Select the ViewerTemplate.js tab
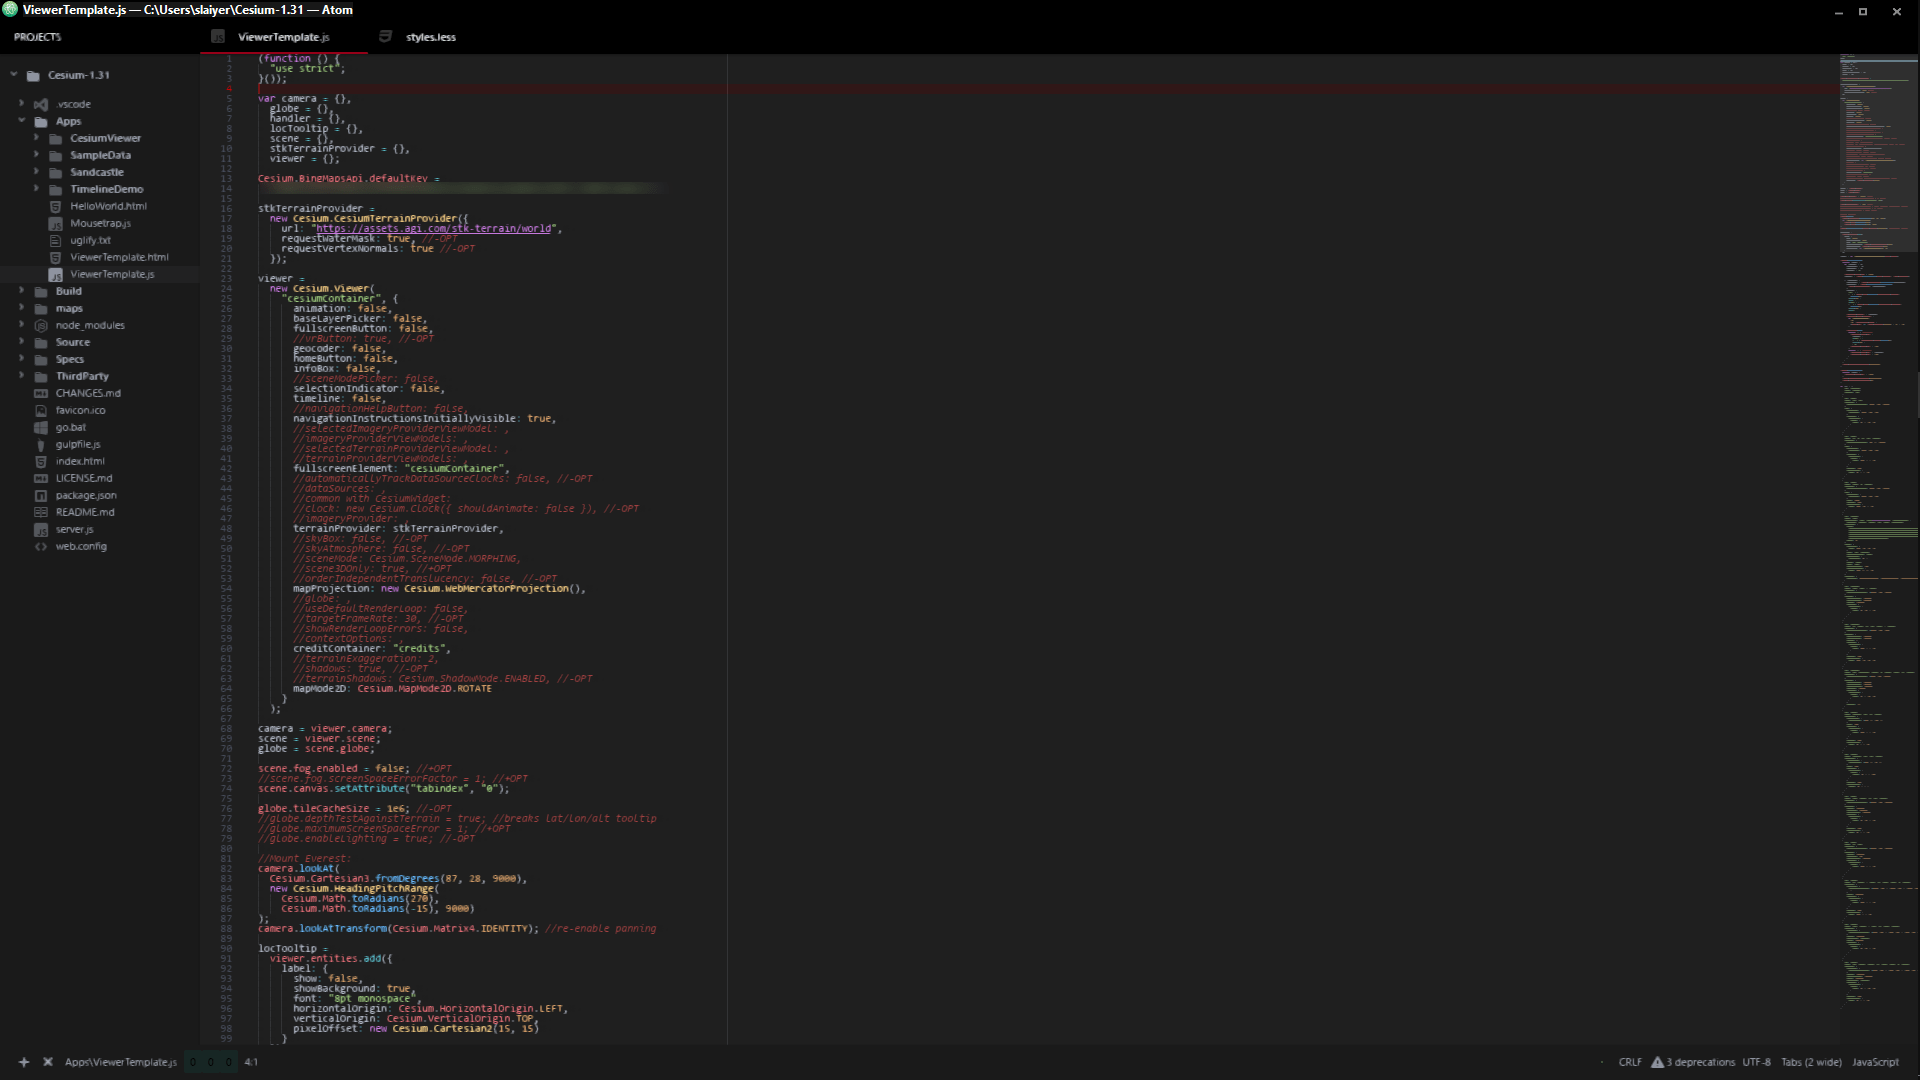This screenshot has height=1080, width=1920. (x=283, y=37)
